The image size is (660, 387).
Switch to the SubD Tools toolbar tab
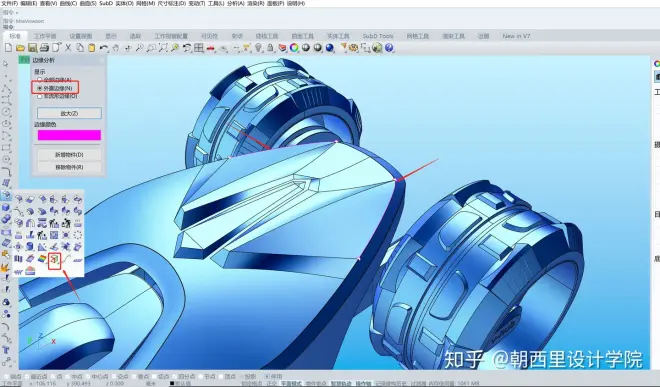click(378, 36)
